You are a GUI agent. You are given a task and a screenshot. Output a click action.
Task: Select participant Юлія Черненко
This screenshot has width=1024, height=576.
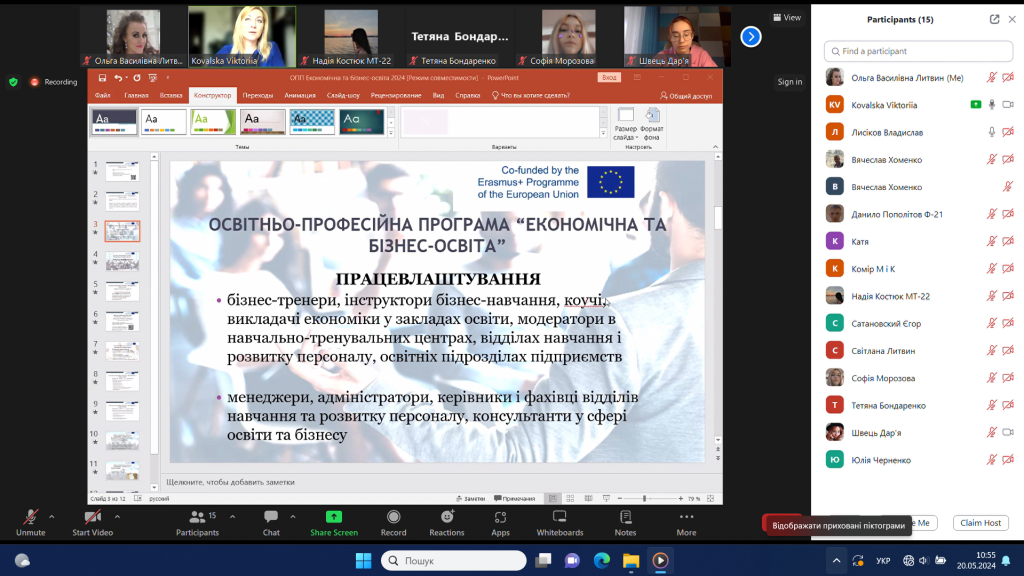[x=918, y=460]
